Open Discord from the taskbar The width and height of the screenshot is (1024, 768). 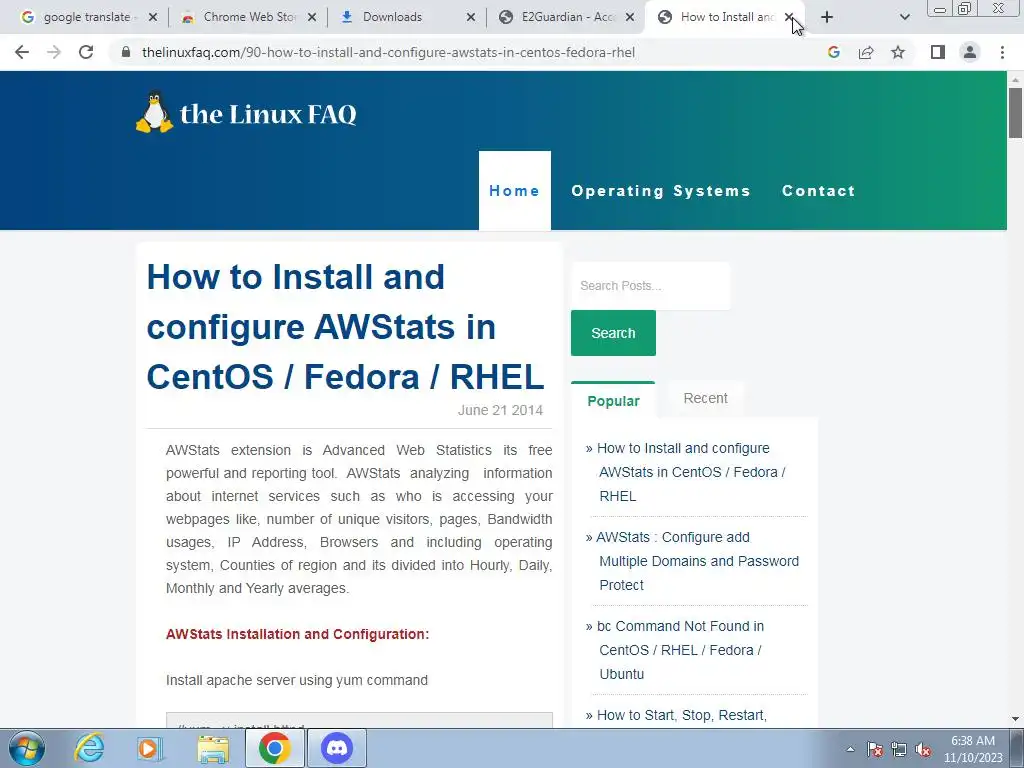(x=337, y=748)
